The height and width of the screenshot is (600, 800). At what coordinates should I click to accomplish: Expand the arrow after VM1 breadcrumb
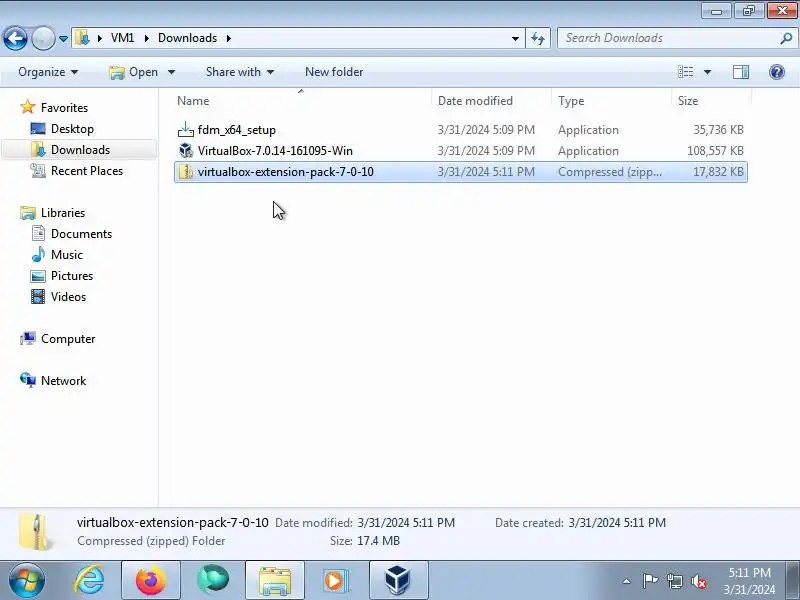point(146,38)
